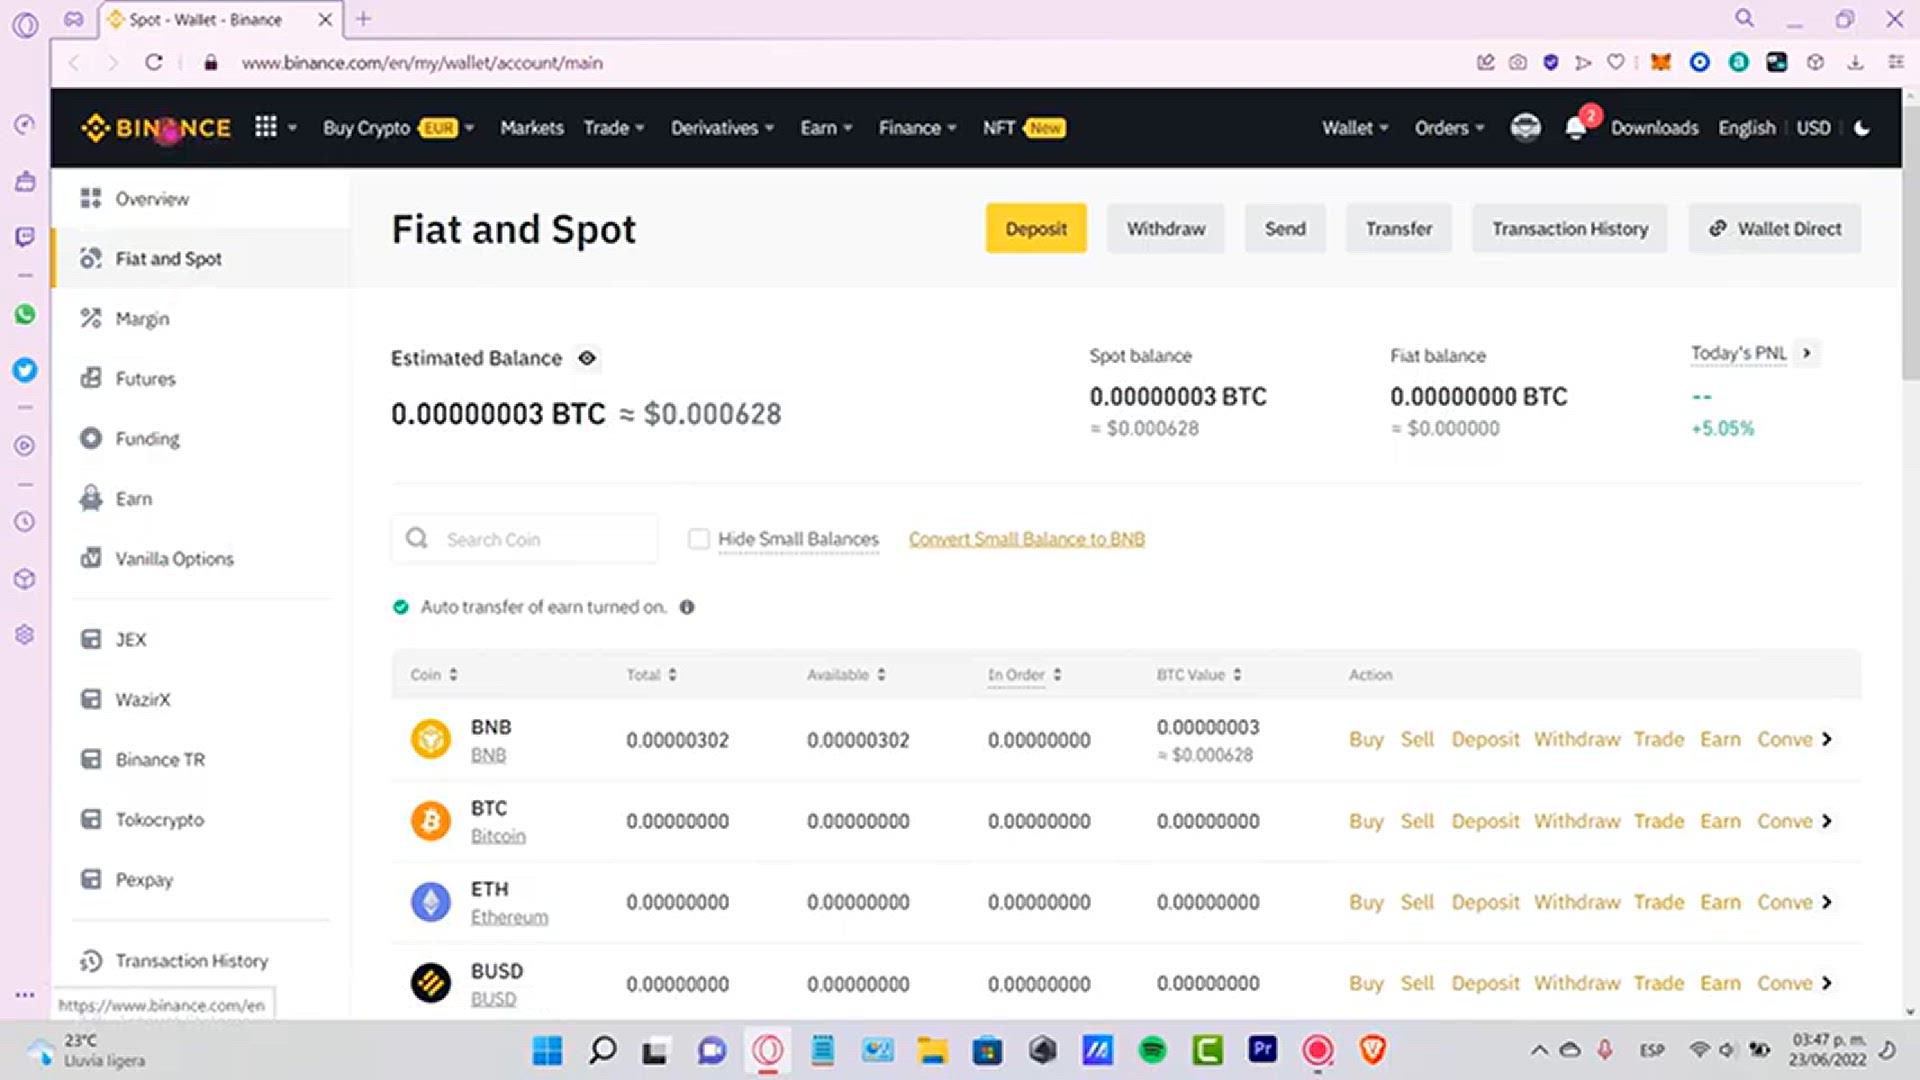Image resolution: width=1920 pixels, height=1080 pixels.
Task: Check the Hide Small Balances checkbox
Action: [x=699, y=539]
